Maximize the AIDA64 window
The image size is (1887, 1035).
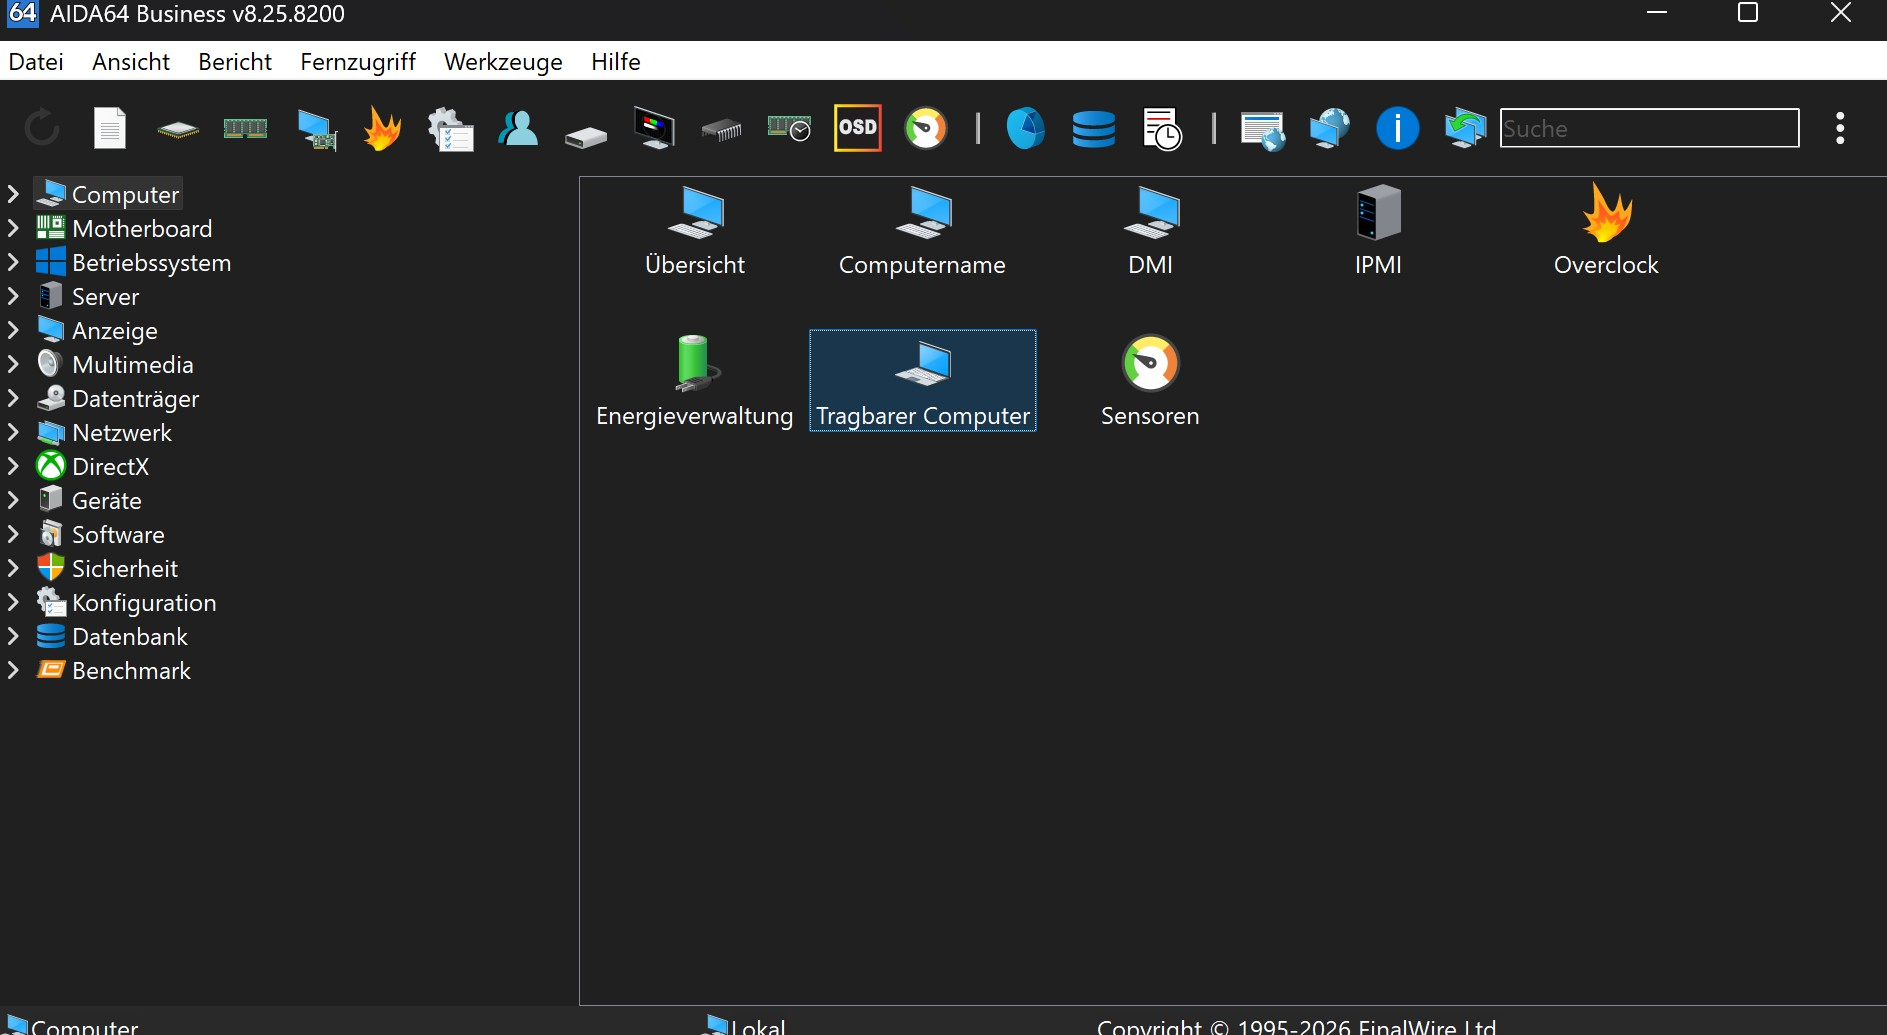(1748, 13)
